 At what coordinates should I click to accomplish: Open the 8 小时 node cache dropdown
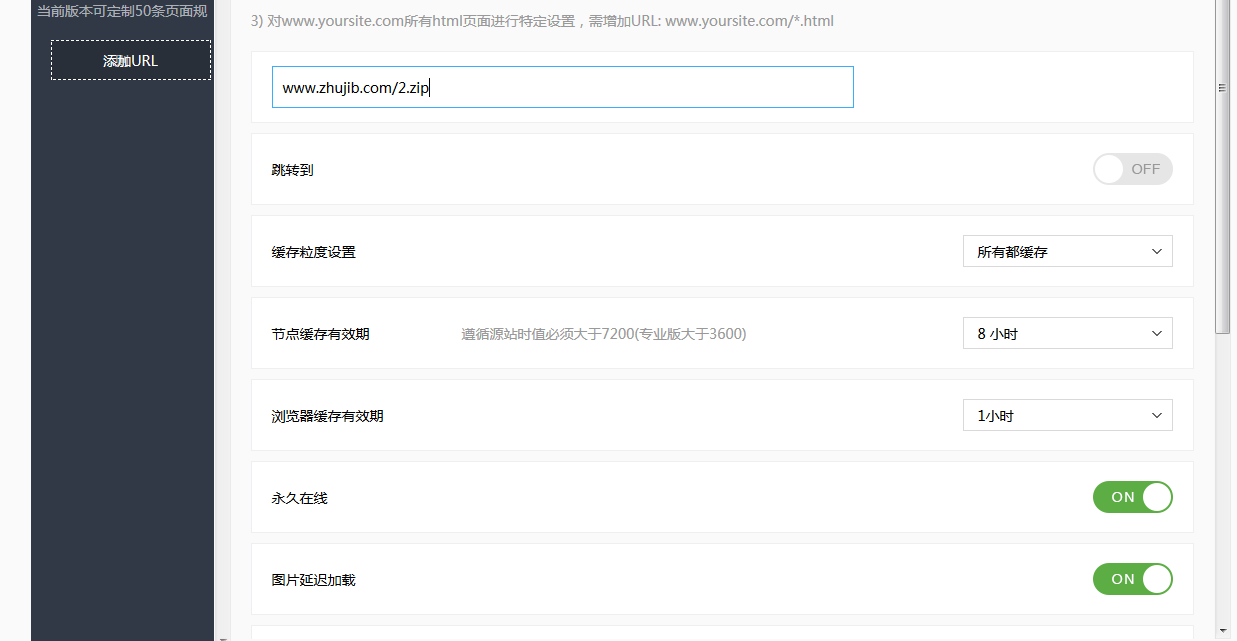[x=1067, y=333]
